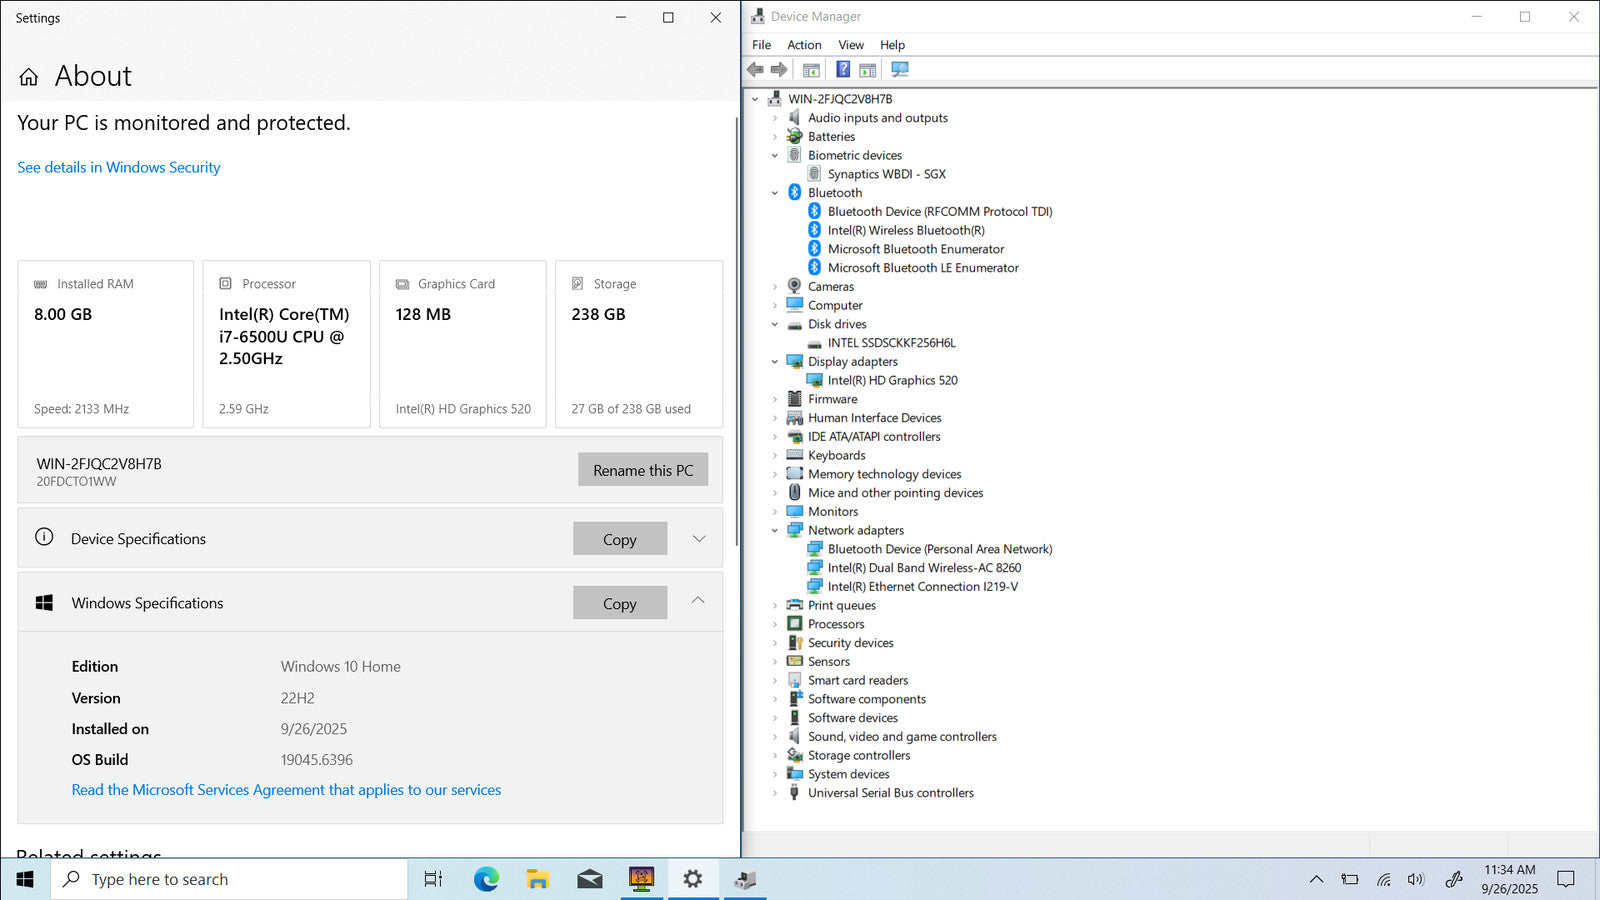Click the Home icon in Settings
Viewport: 1600px width, 900px height.
click(29, 77)
